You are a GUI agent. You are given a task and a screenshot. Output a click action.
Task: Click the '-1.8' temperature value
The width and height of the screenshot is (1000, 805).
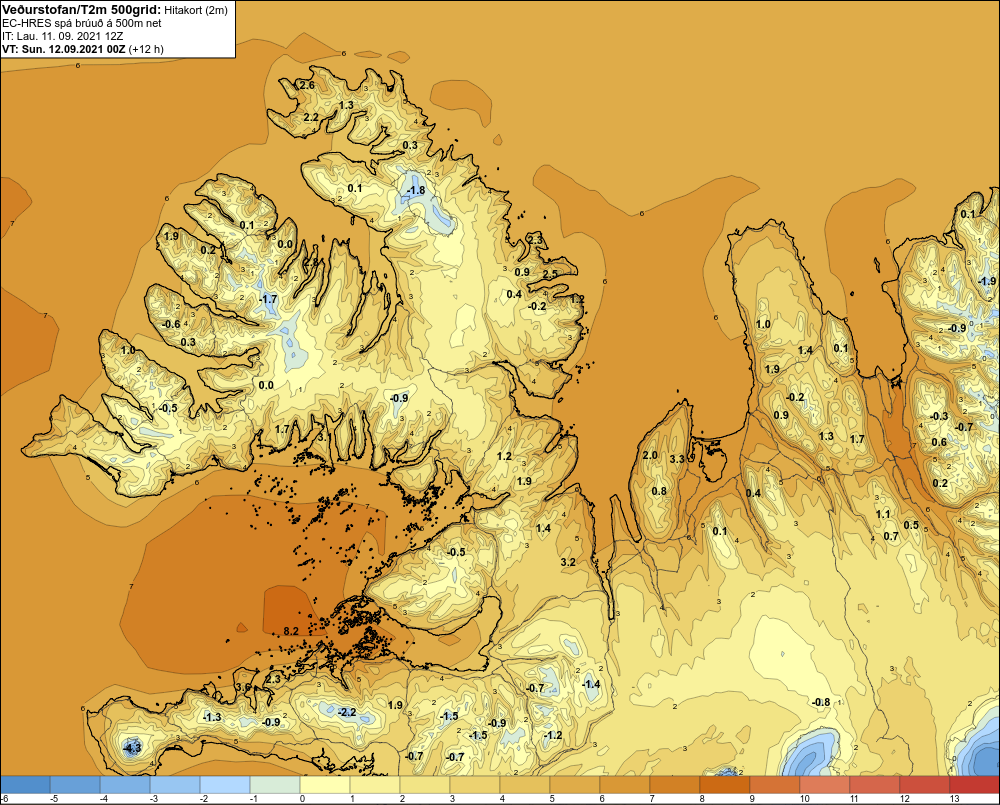click(x=416, y=190)
